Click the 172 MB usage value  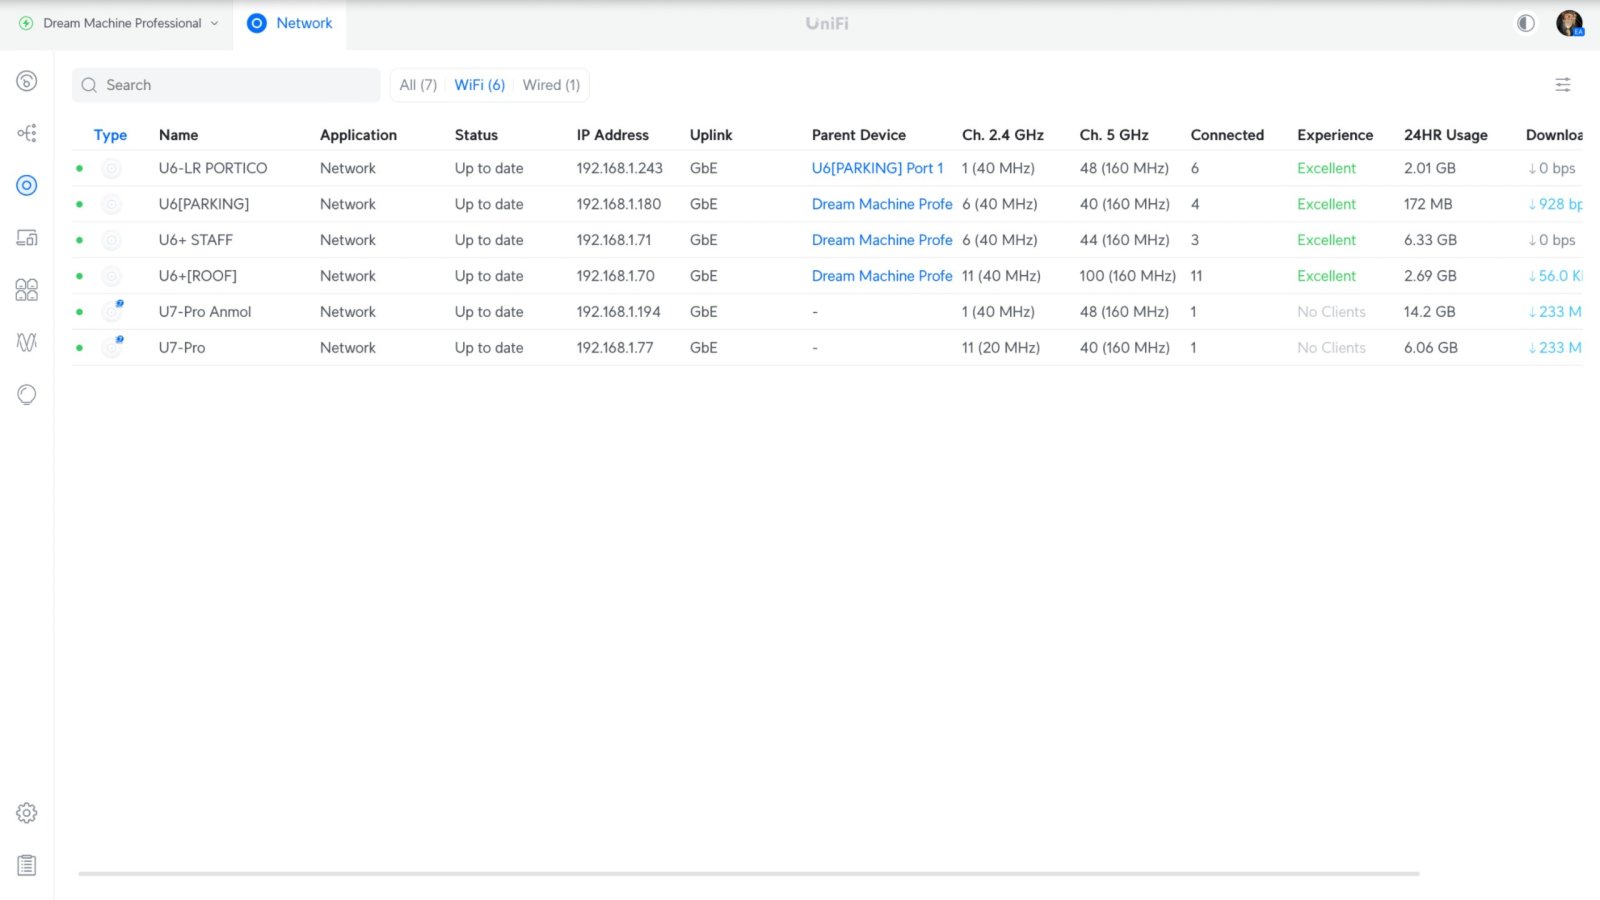click(x=1428, y=204)
